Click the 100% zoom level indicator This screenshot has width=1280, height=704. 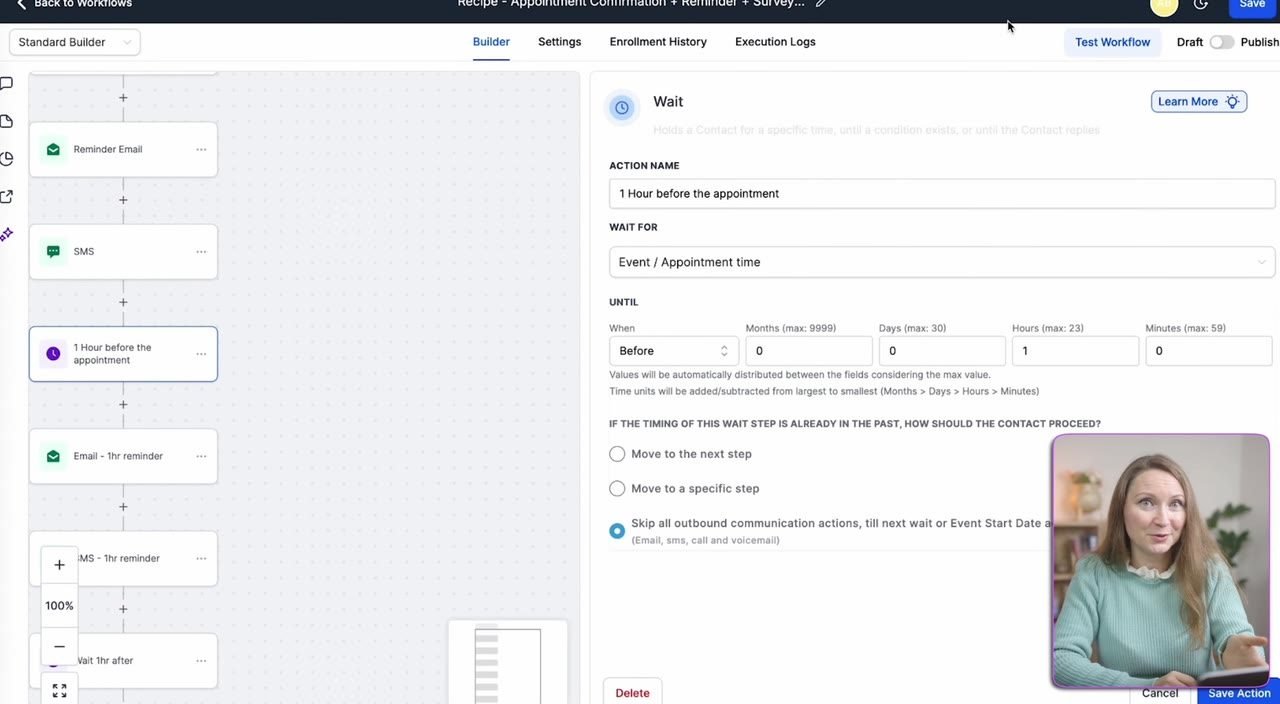pyautogui.click(x=59, y=606)
